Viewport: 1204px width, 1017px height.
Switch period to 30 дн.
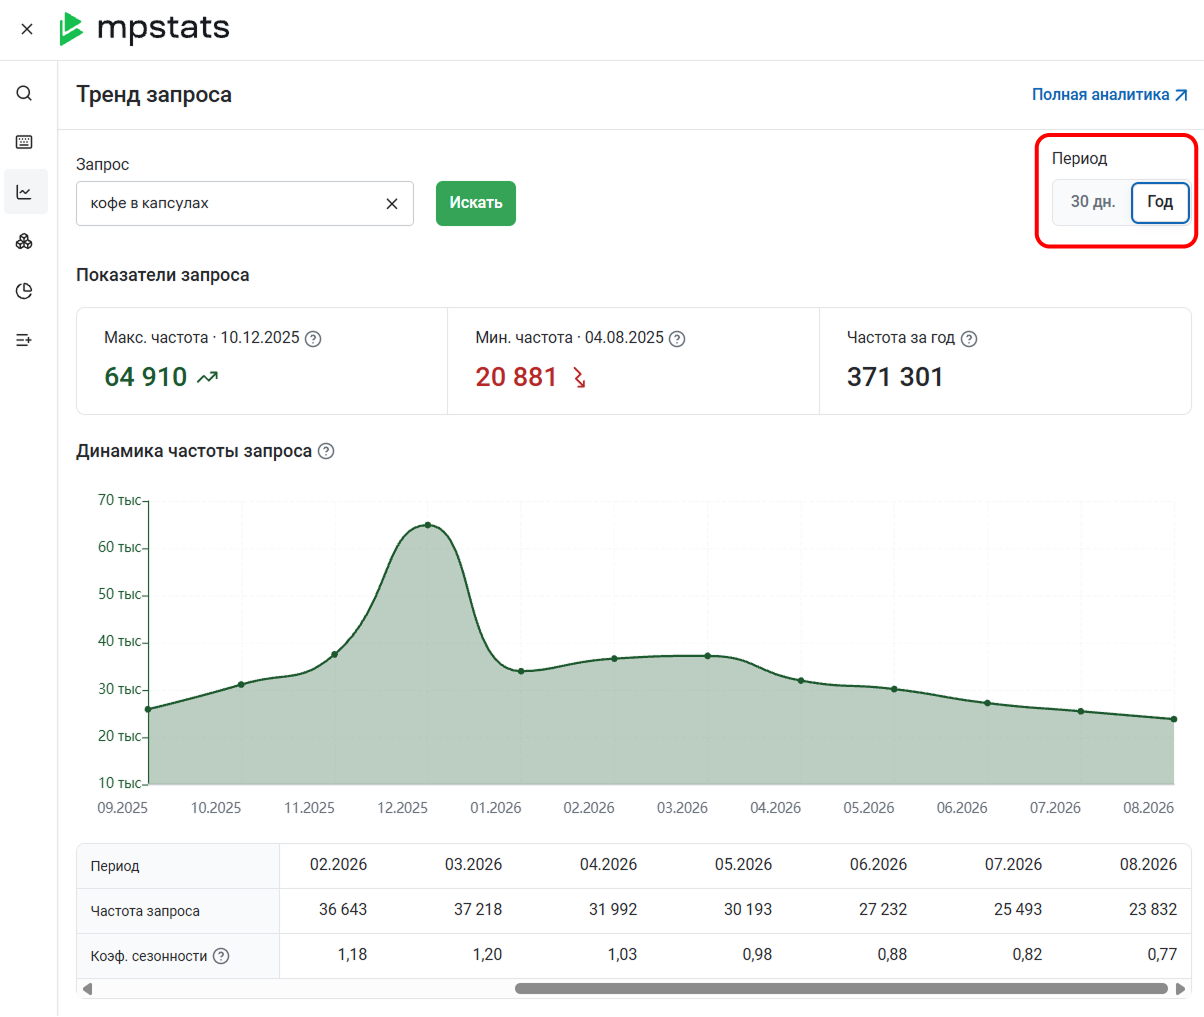coord(1092,202)
